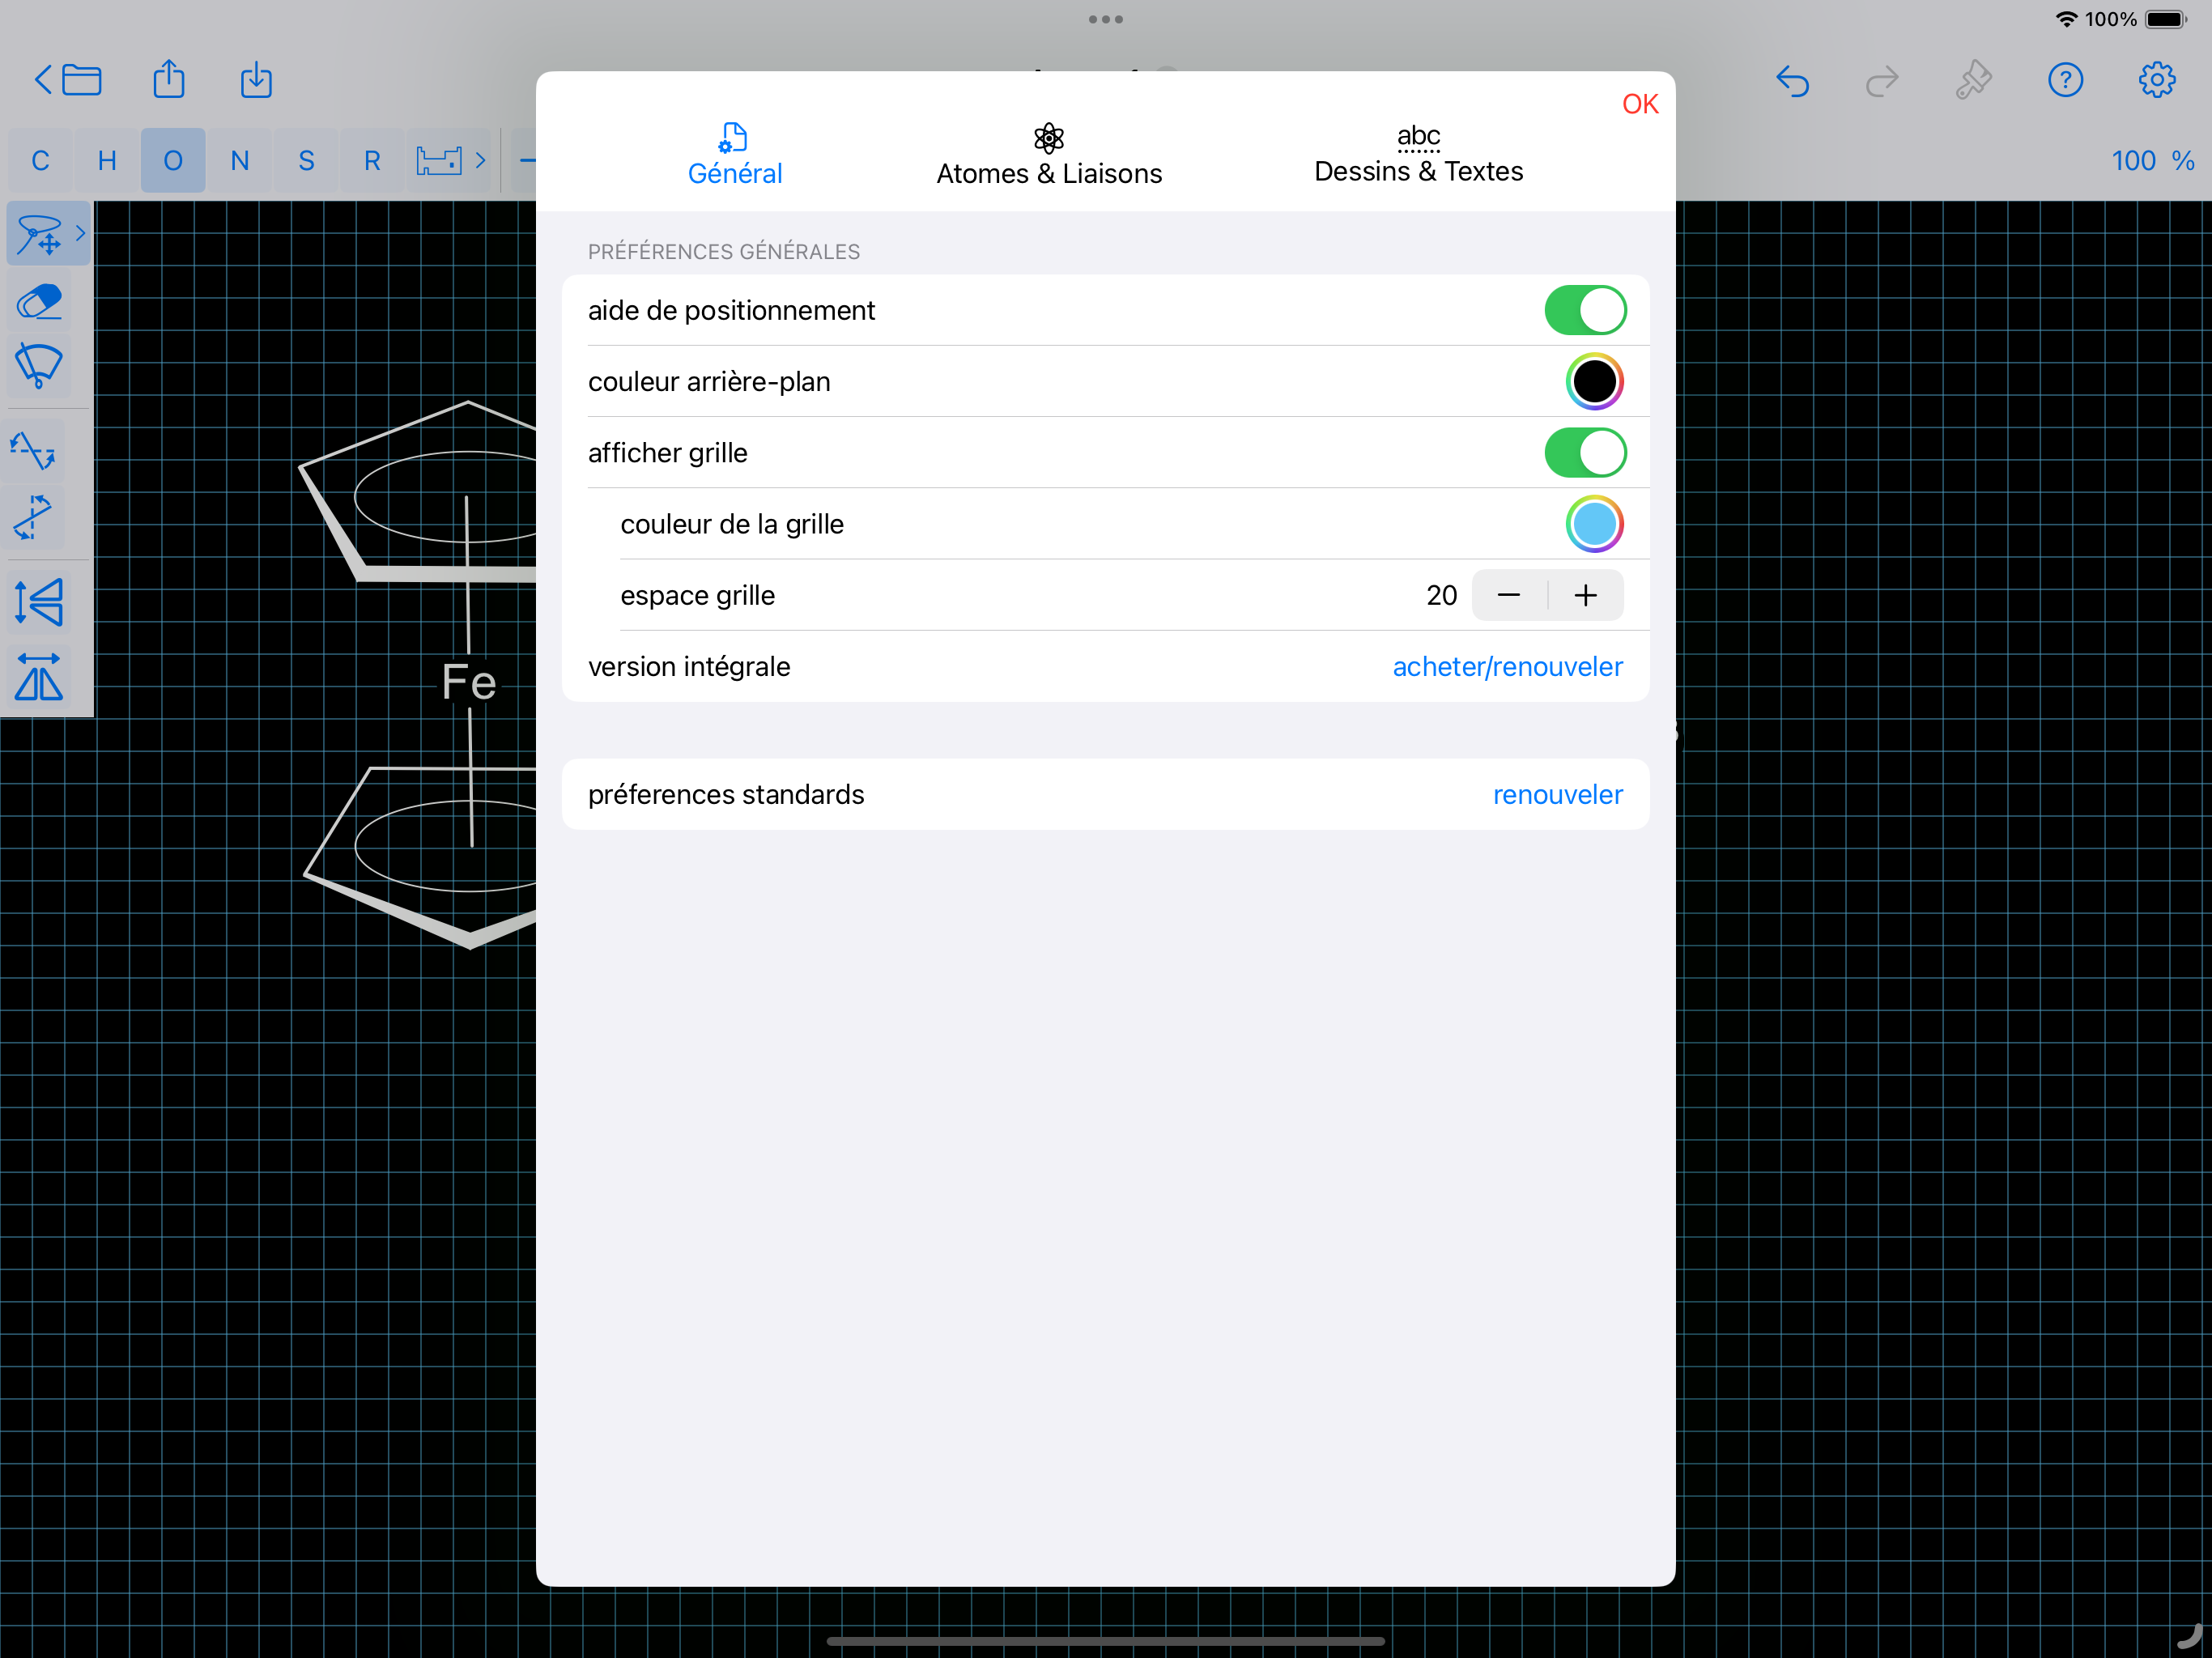Expand lasso tool options chevron
This screenshot has height=1658, width=2212.
80,233
